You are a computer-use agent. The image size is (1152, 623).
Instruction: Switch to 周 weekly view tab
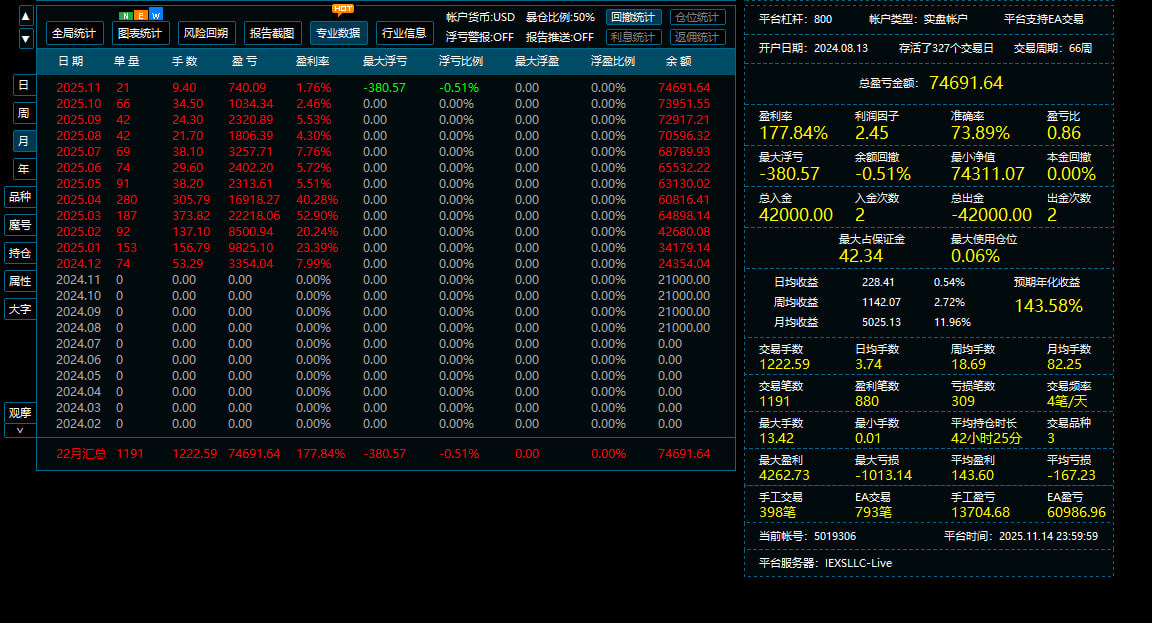pyautogui.click(x=24, y=113)
